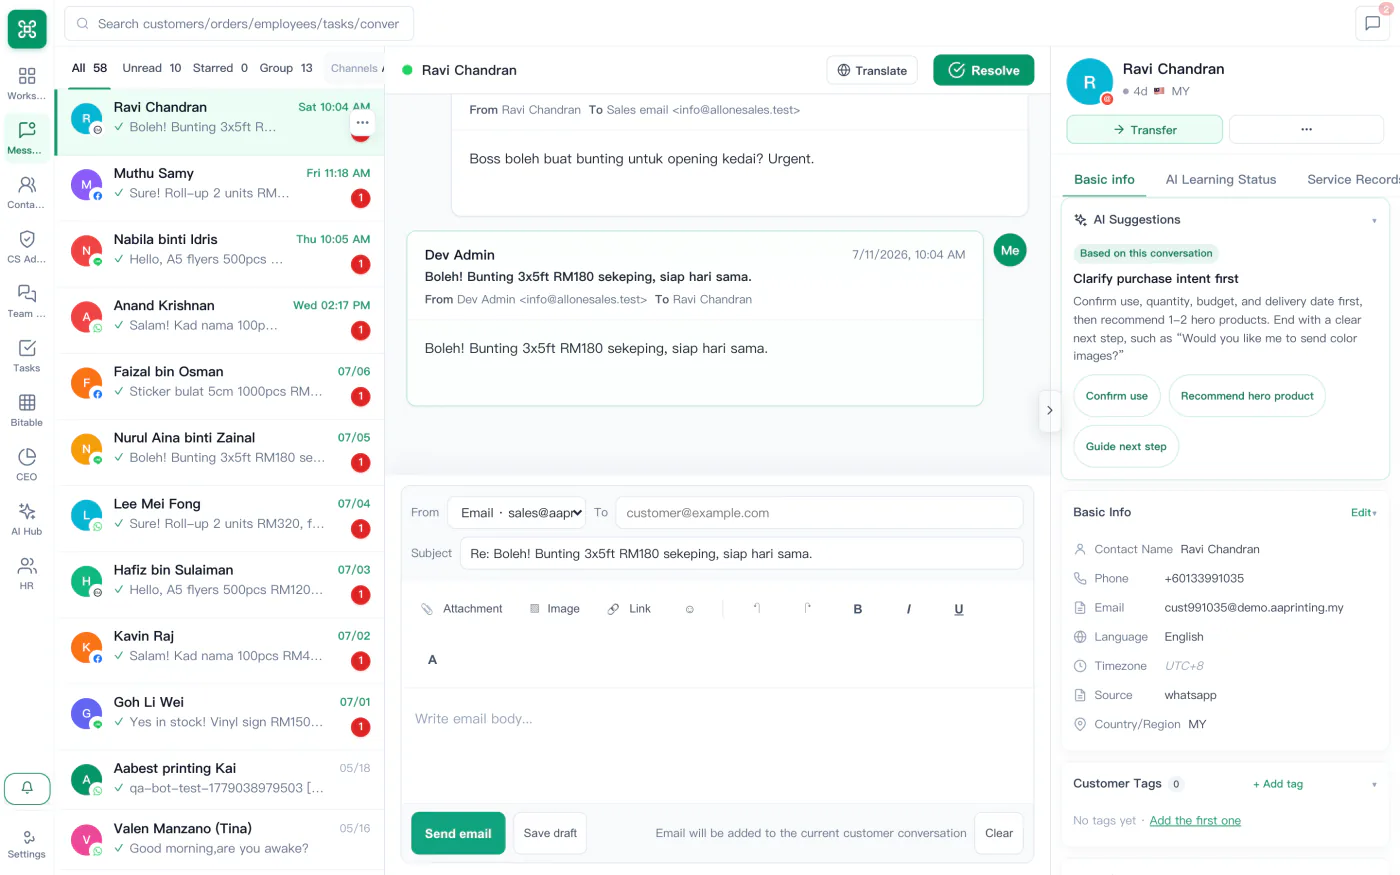Open the font color A option
Image resolution: width=1400 pixels, height=875 pixels.
point(432,660)
